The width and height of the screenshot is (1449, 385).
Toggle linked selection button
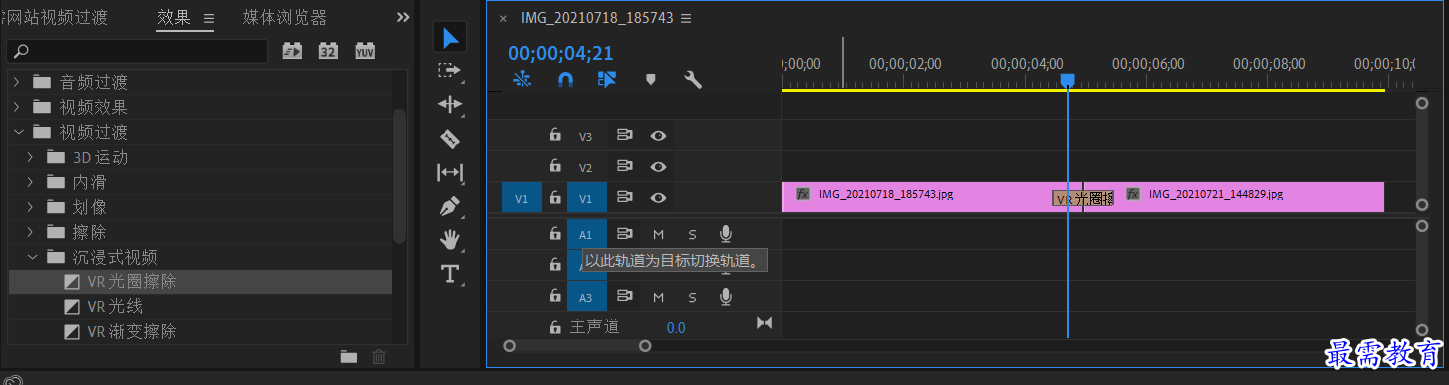[607, 80]
